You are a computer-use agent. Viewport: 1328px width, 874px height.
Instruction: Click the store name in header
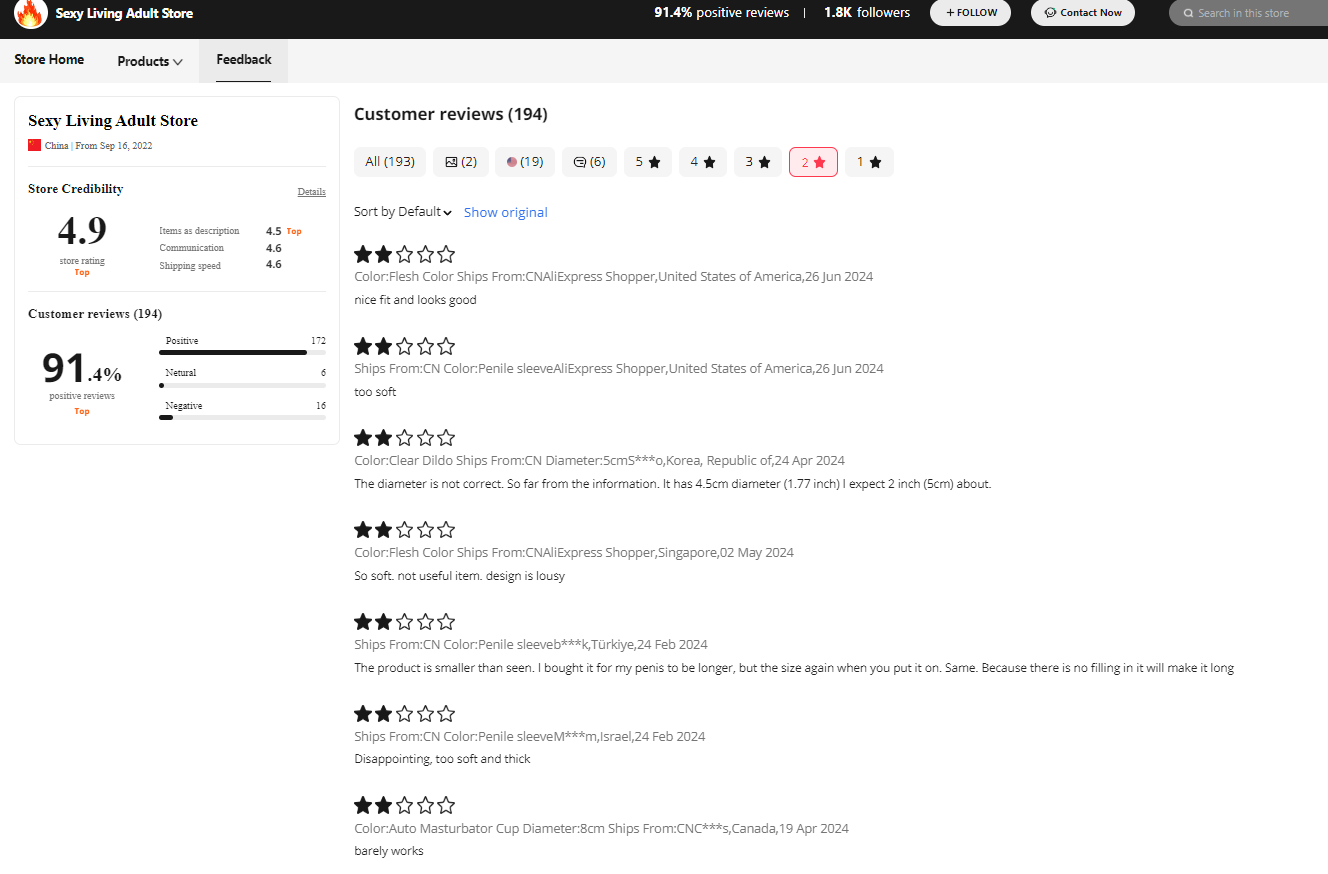pos(125,14)
